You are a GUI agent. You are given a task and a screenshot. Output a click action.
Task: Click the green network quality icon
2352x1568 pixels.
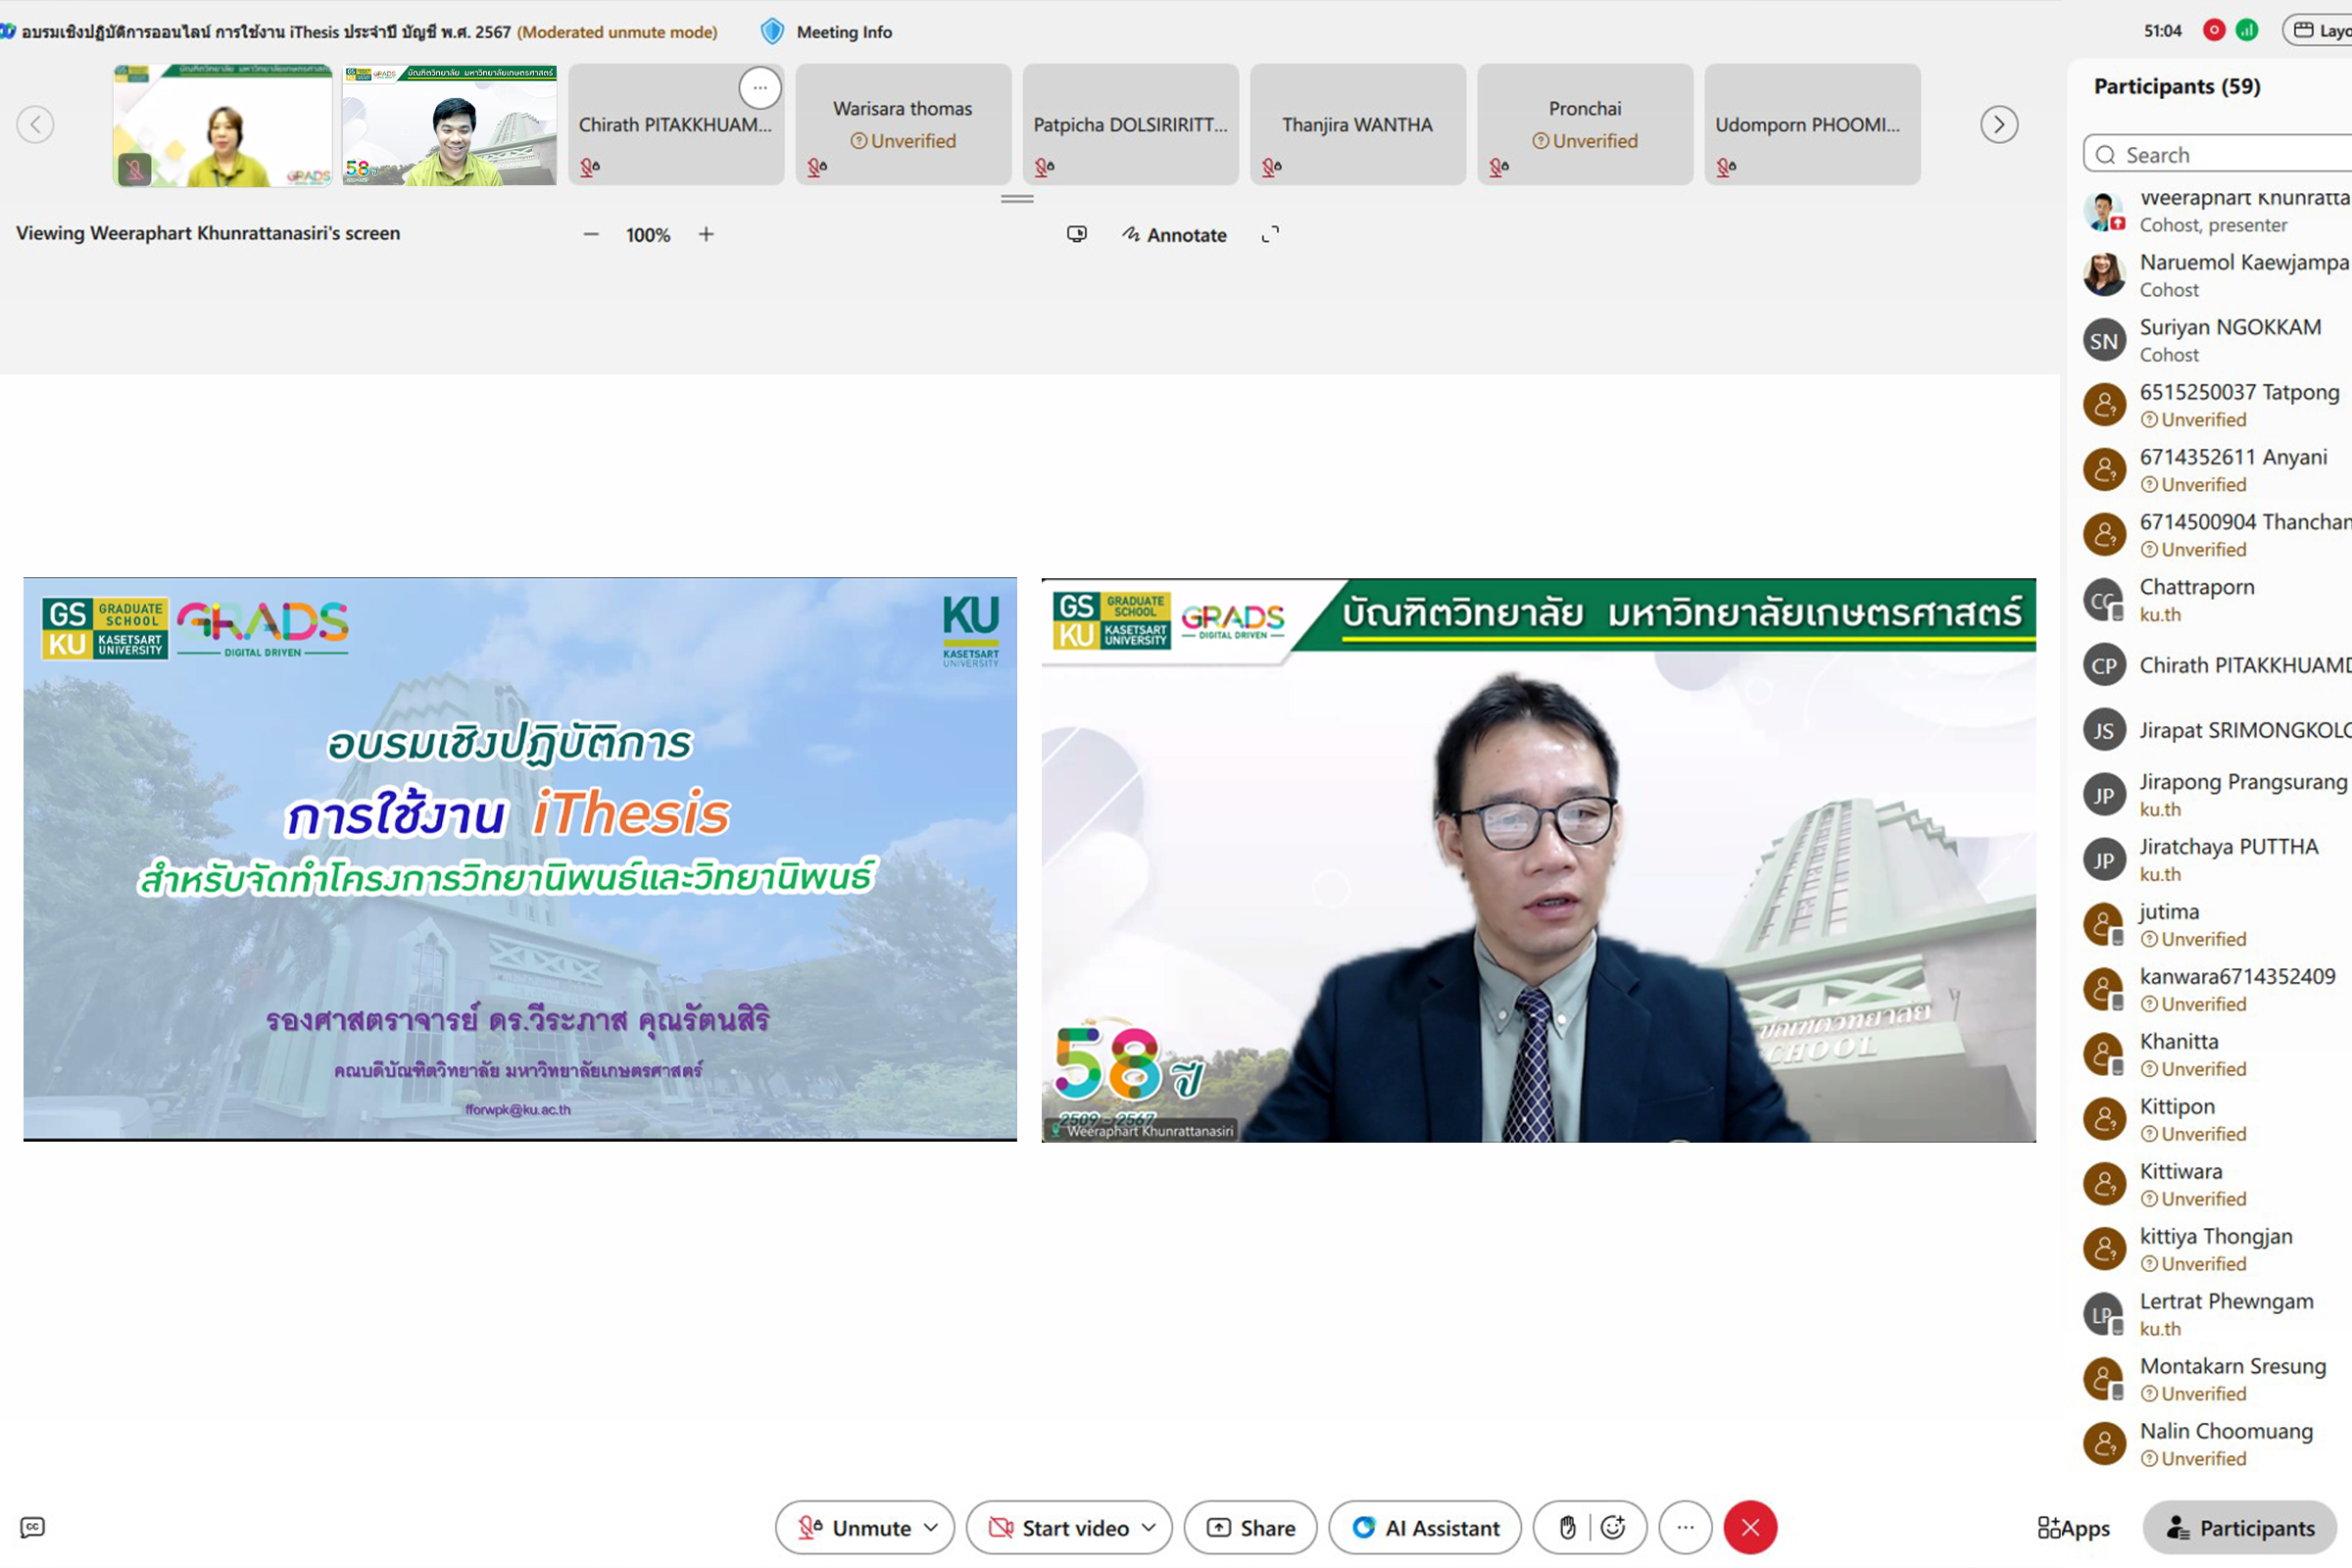tap(2247, 31)
